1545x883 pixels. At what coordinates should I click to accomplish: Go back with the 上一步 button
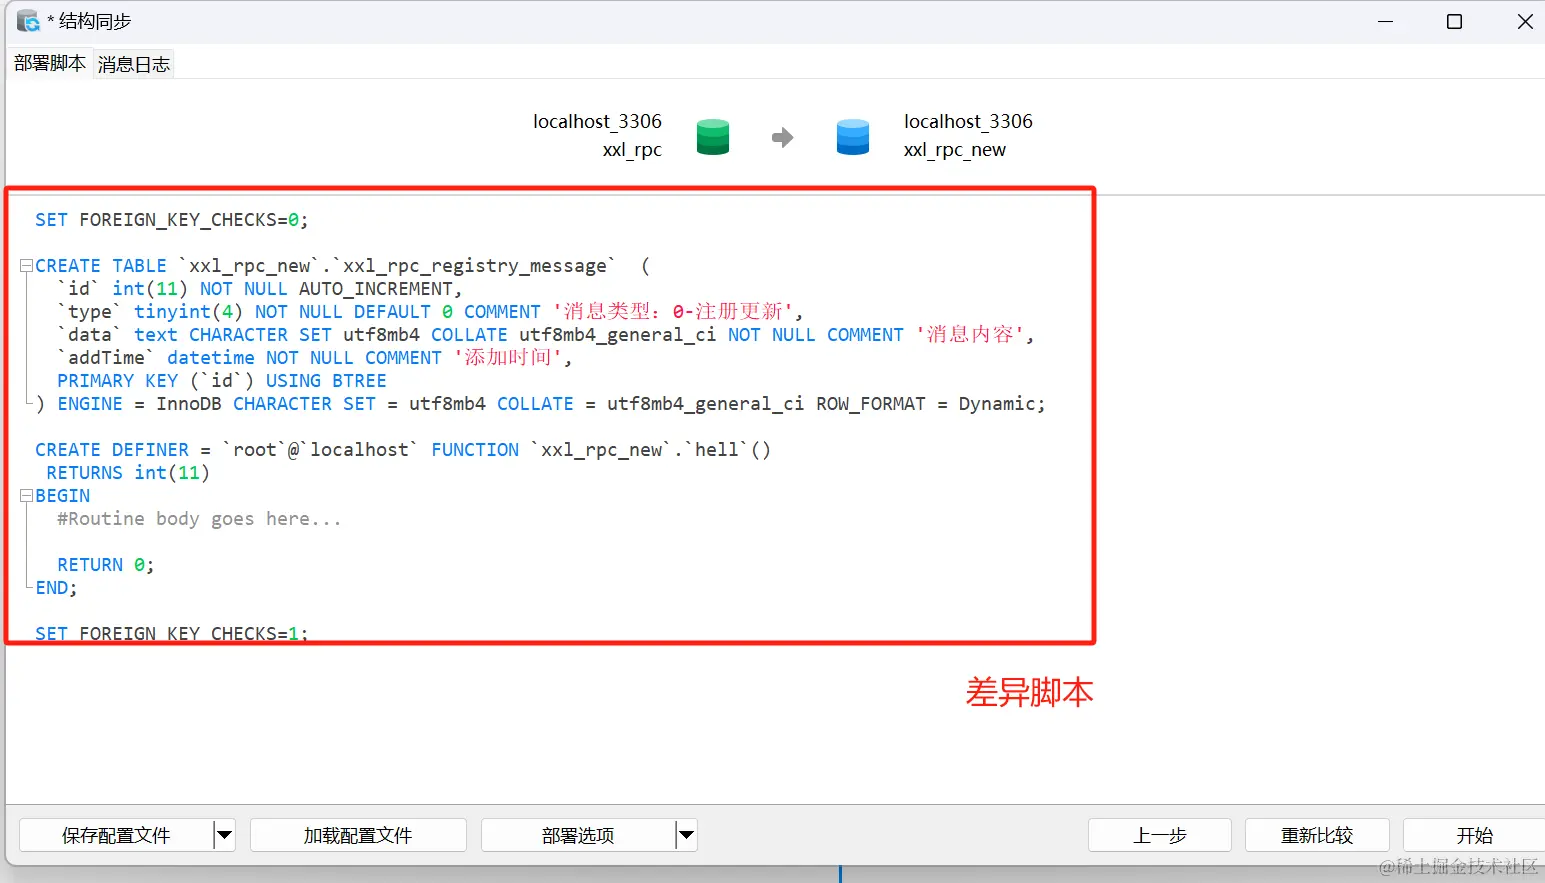tap(1159, 835)
